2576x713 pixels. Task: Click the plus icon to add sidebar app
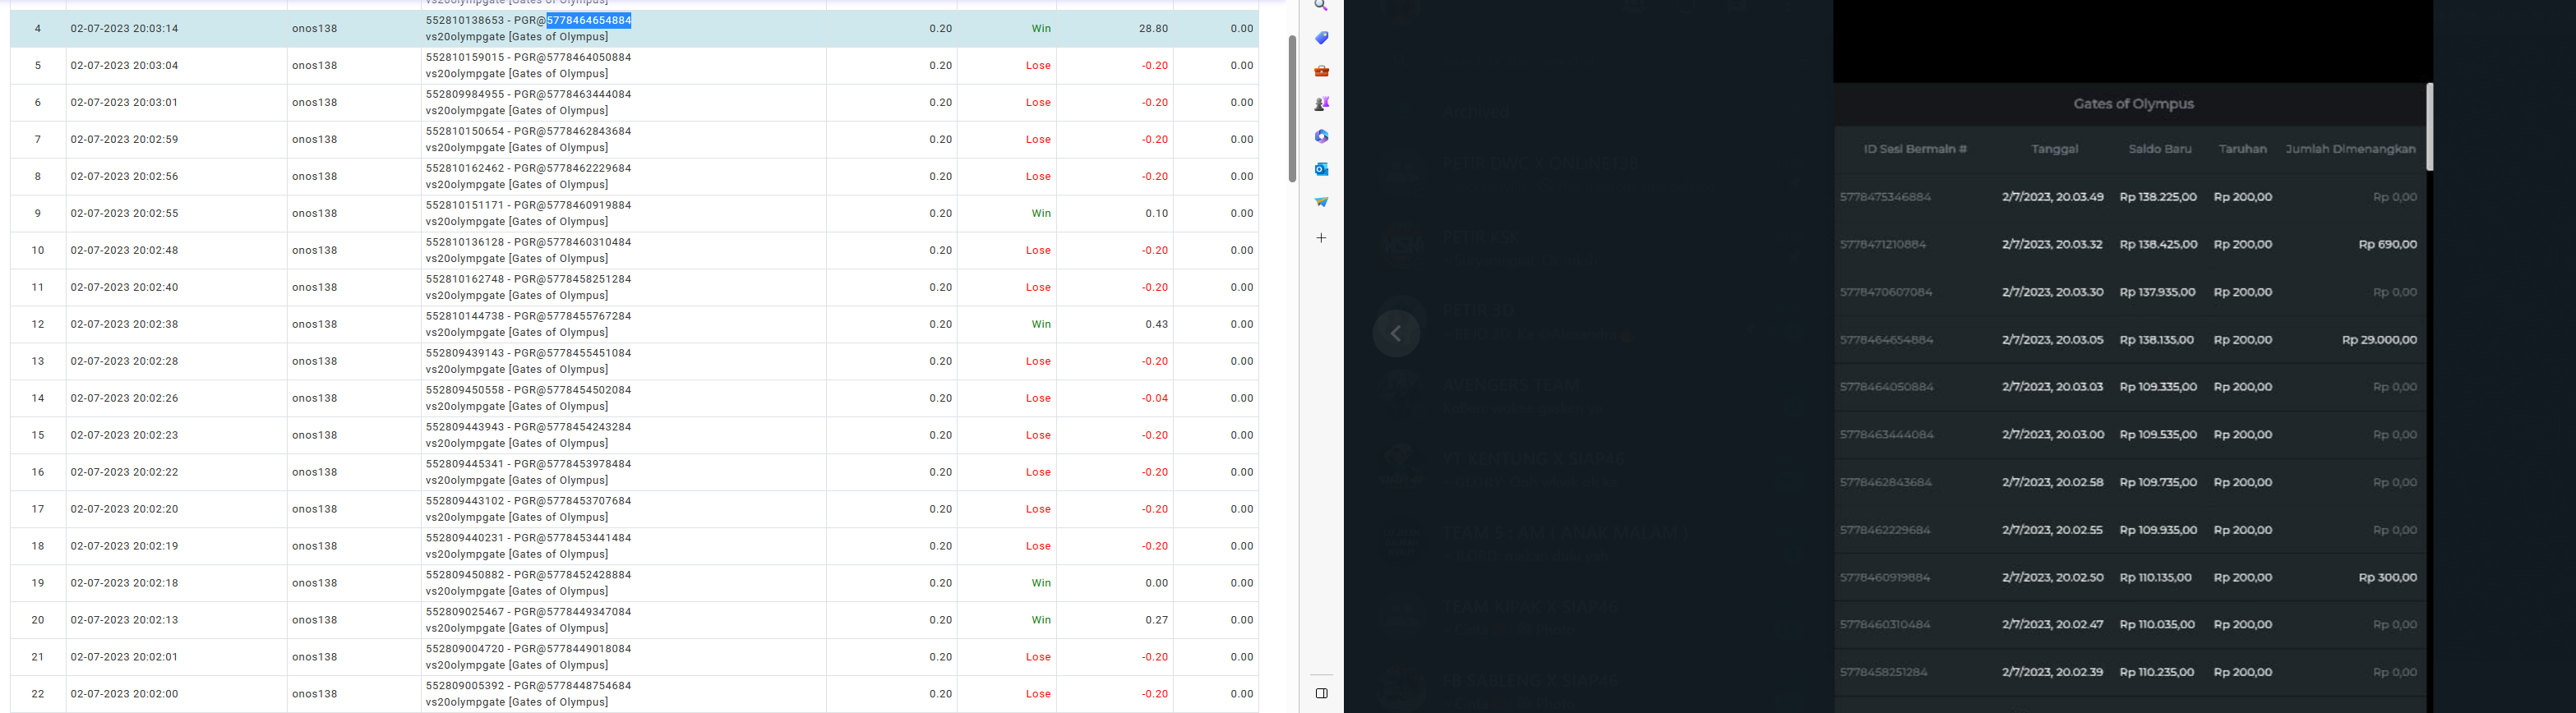pos(1321,238)
